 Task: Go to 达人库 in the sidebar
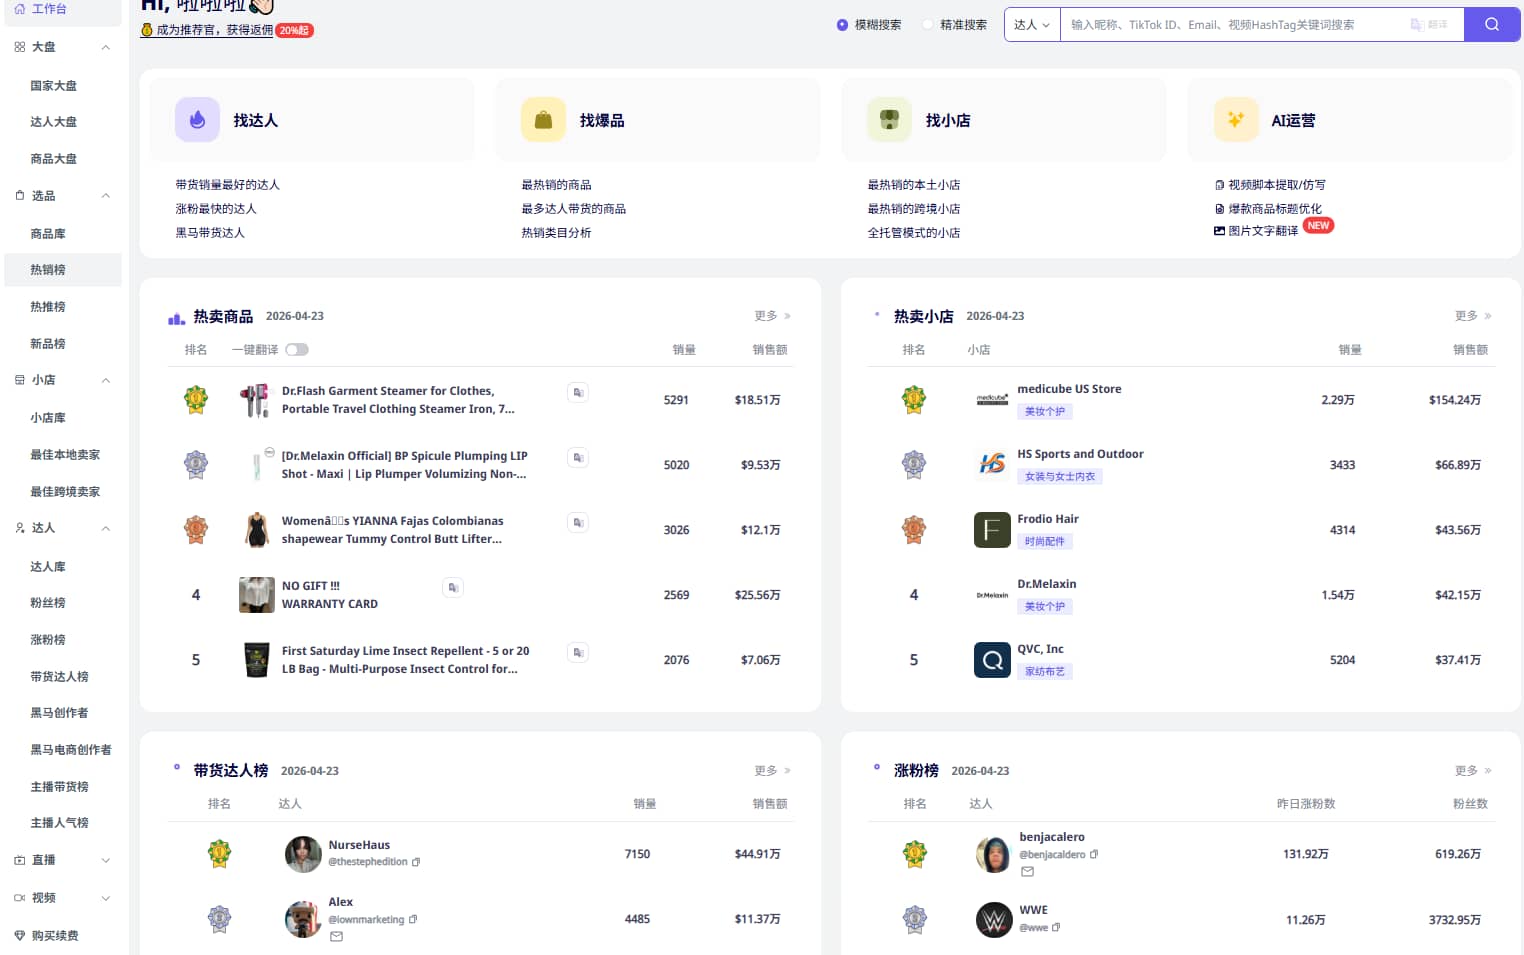pyautogui.click(x=48, y=567)
